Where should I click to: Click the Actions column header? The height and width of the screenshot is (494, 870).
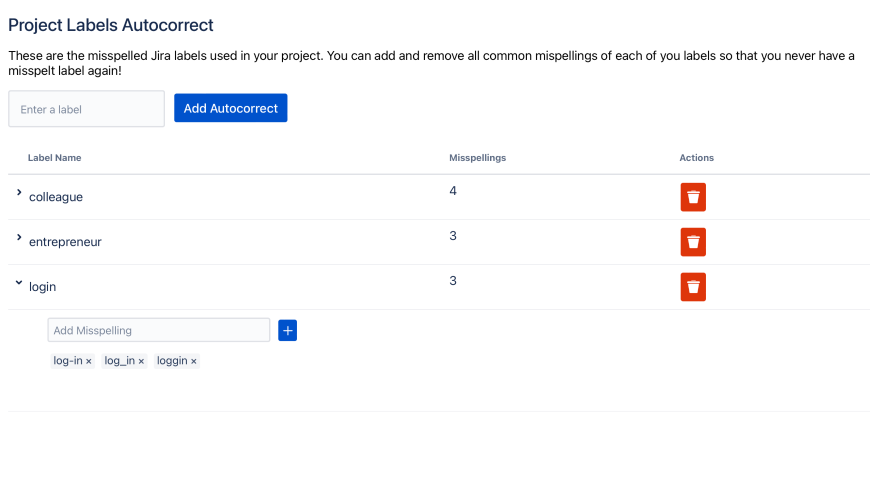(696, 158)
